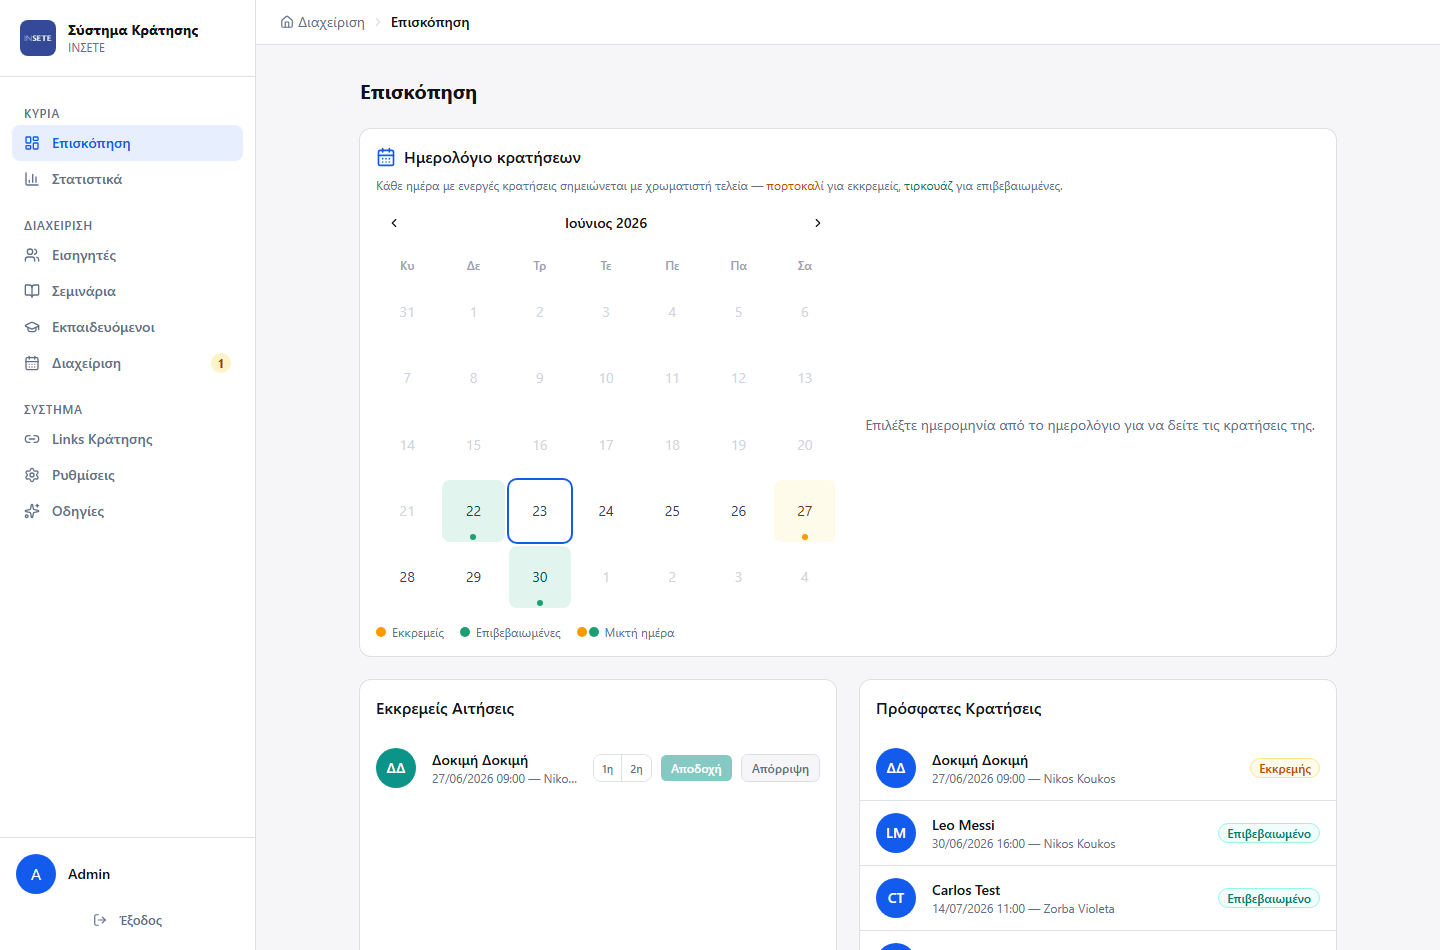Click the notification badge 1 on Διαχείριση
The width and height of the screenshot is (1440, 950).
[x=221, y=363]
